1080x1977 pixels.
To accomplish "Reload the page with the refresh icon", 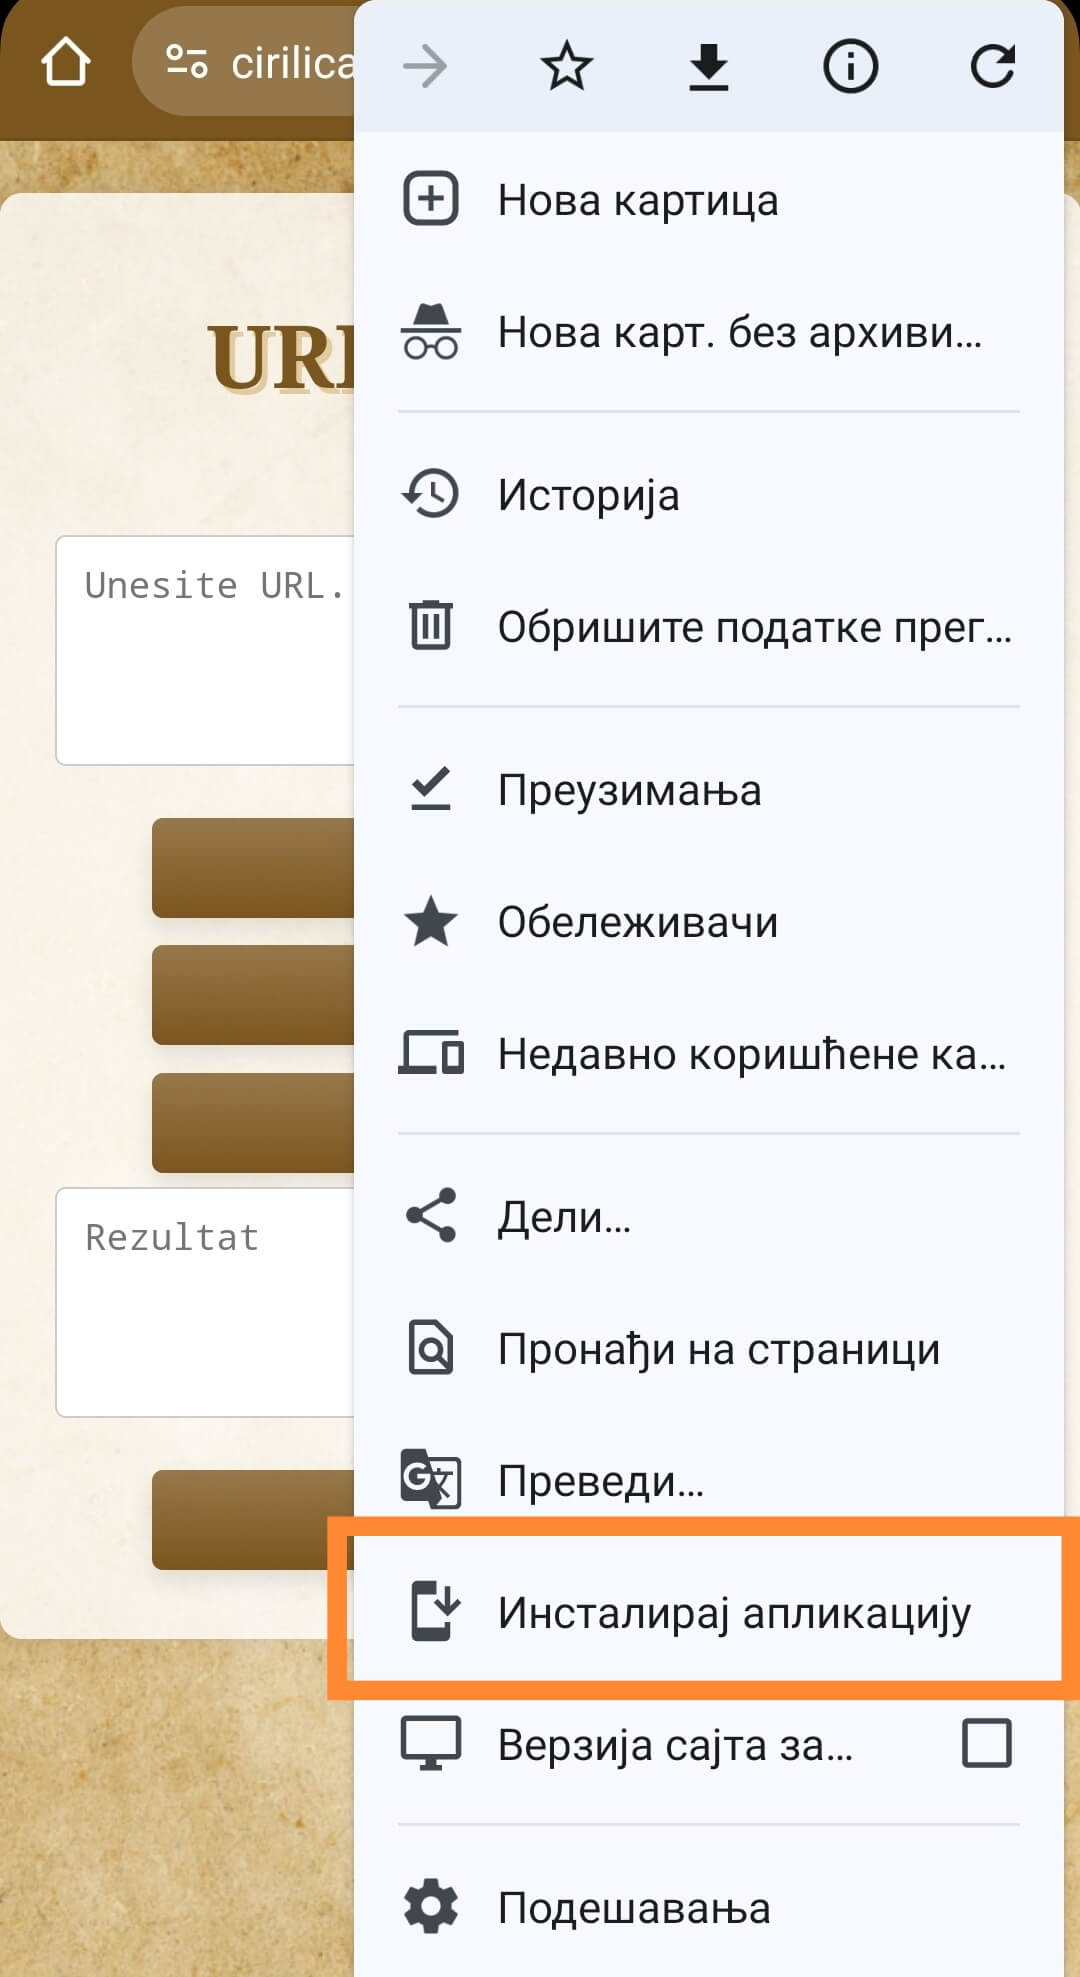I will coord(993,66).
